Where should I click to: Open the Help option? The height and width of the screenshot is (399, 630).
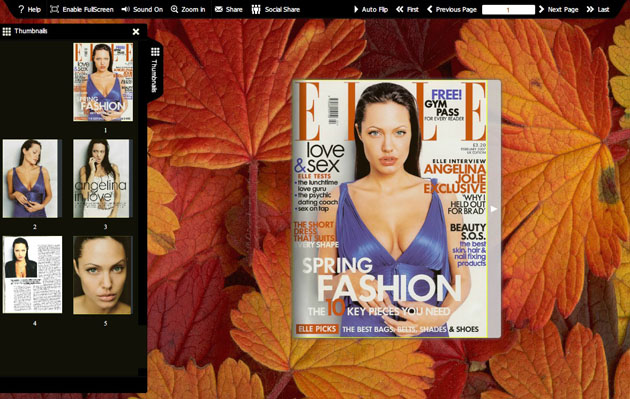coord(29,9)
